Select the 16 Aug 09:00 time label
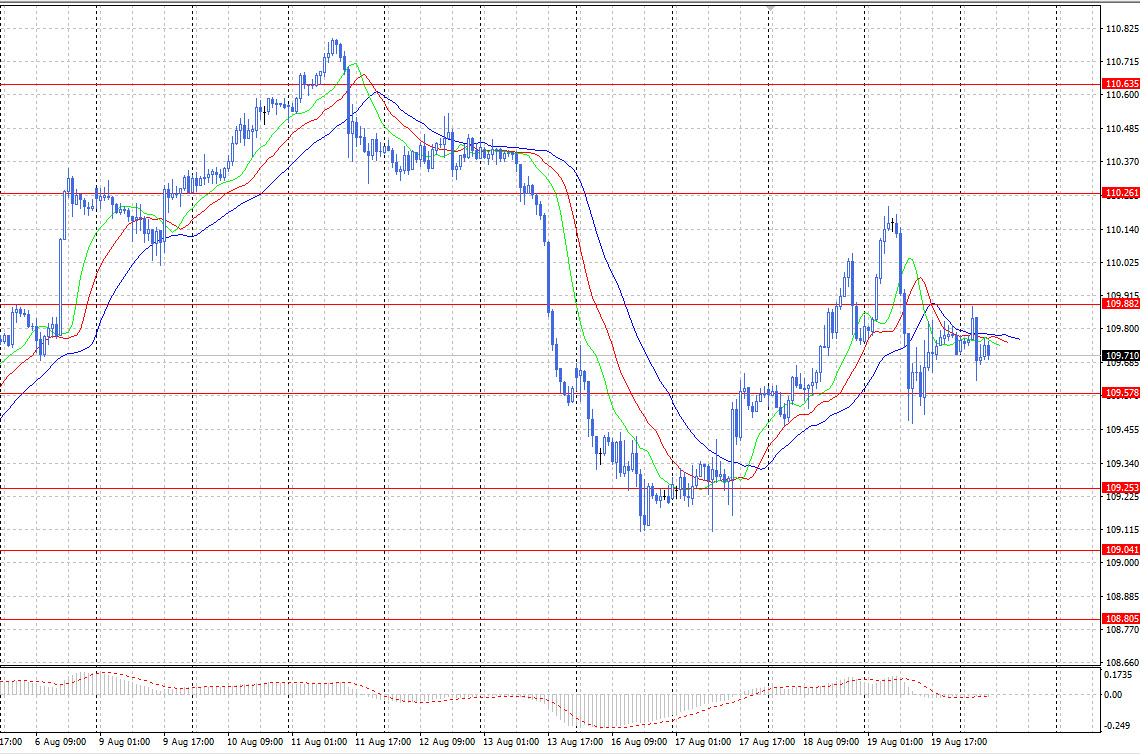Screen dimensions: 1140x754 pos(638,742)
